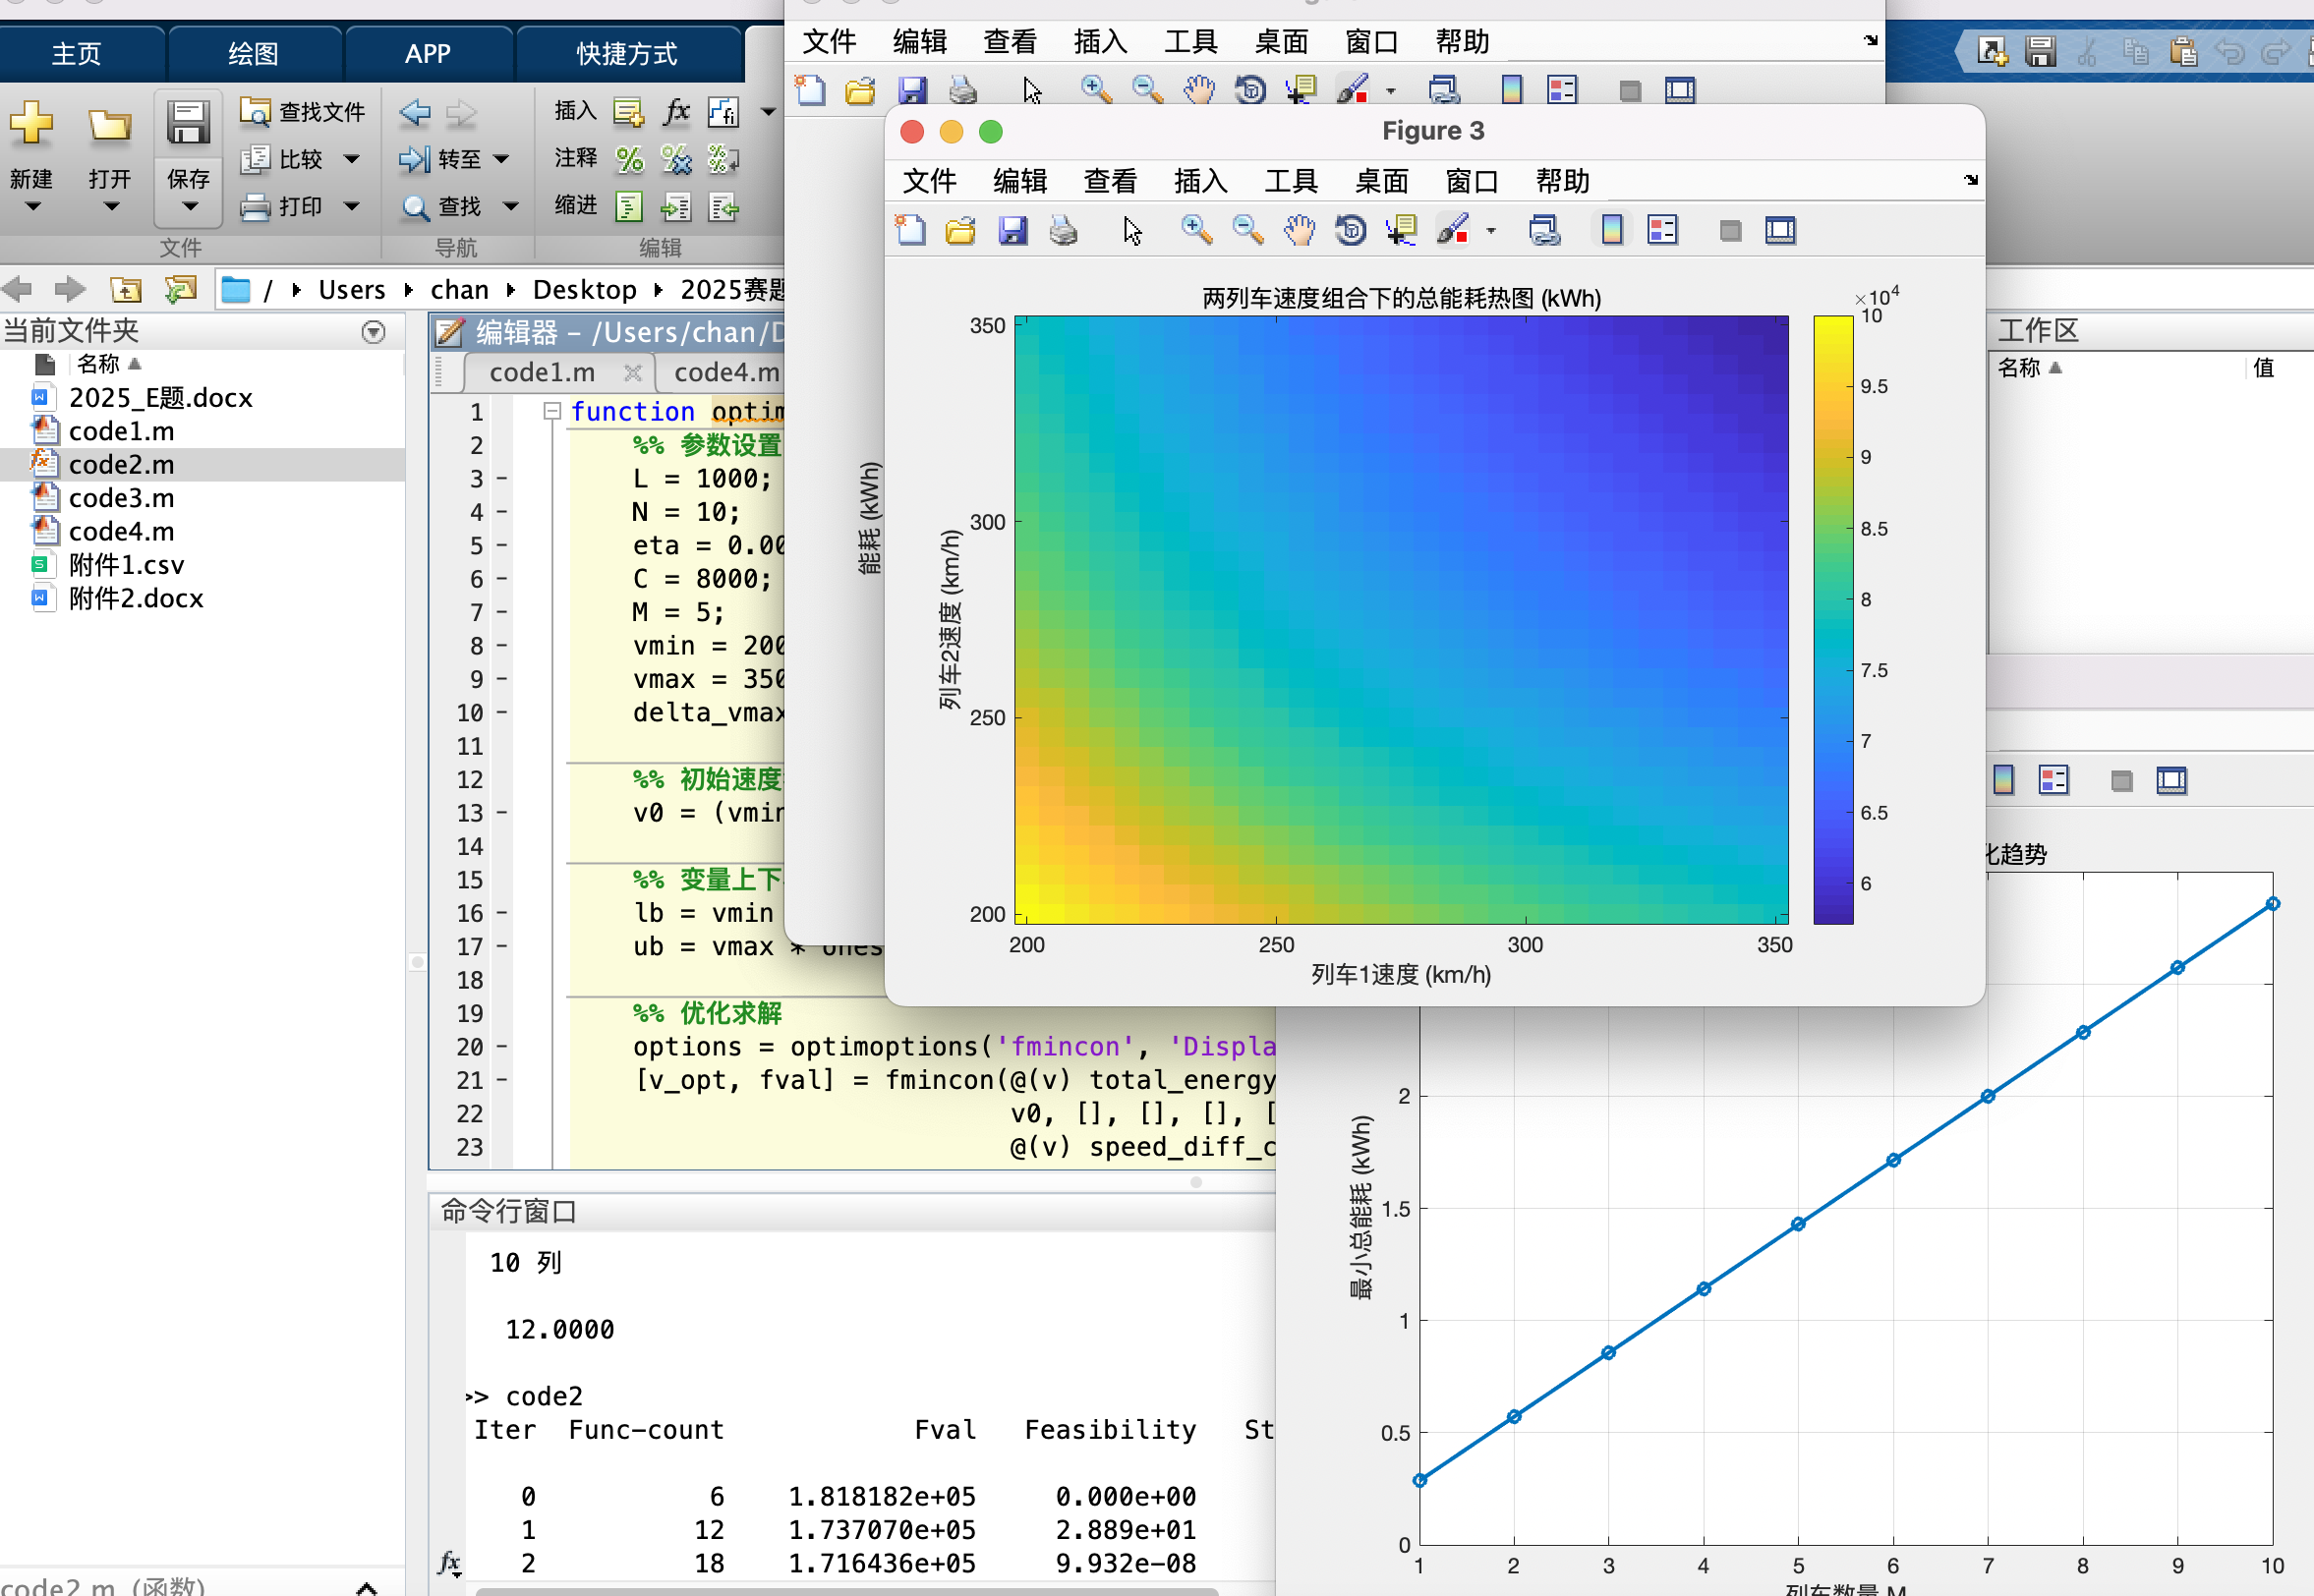Click insert section icon next to 插入
The width and height of the screenshot is (2314, 1596).
pyautogui.click(x=629, y=111)
